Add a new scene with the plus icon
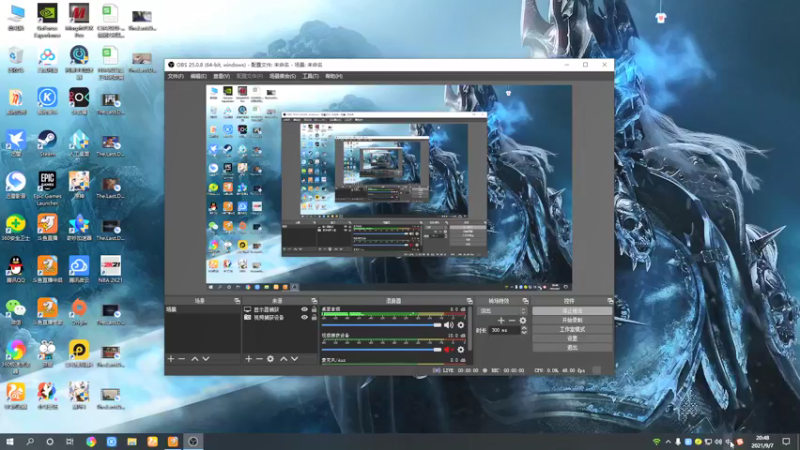This screenshot has width=800, height=450. [171, 359]
